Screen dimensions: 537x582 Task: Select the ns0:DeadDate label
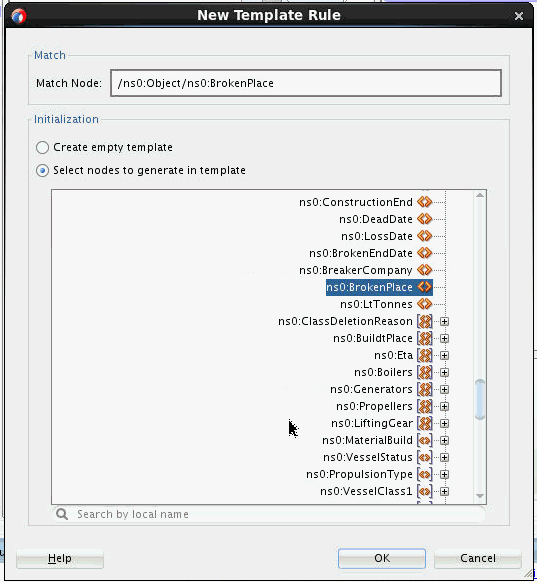pyautogui.click(x=376, y=219)
